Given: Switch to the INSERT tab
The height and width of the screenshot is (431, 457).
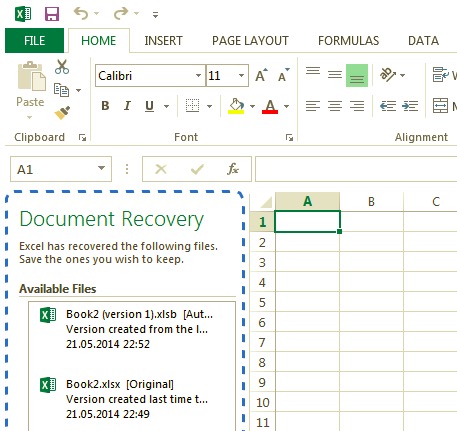Looking at the screenshot, I should tap(163, 41).
